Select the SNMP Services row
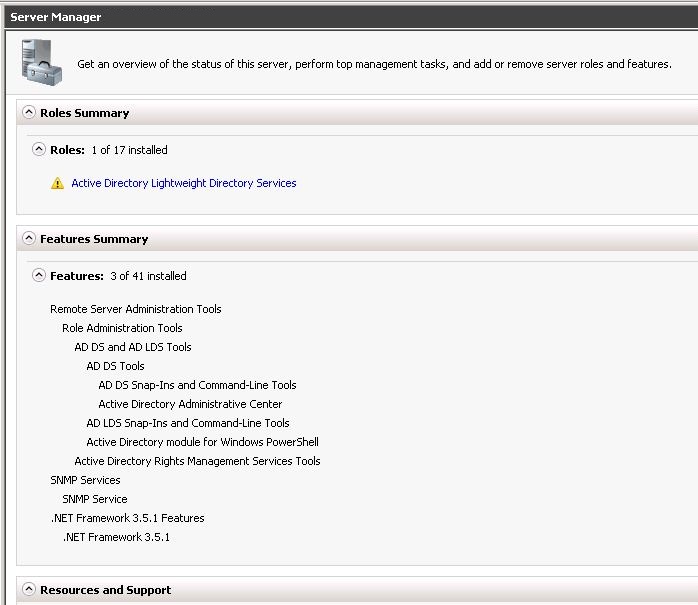 coord(85,480)
